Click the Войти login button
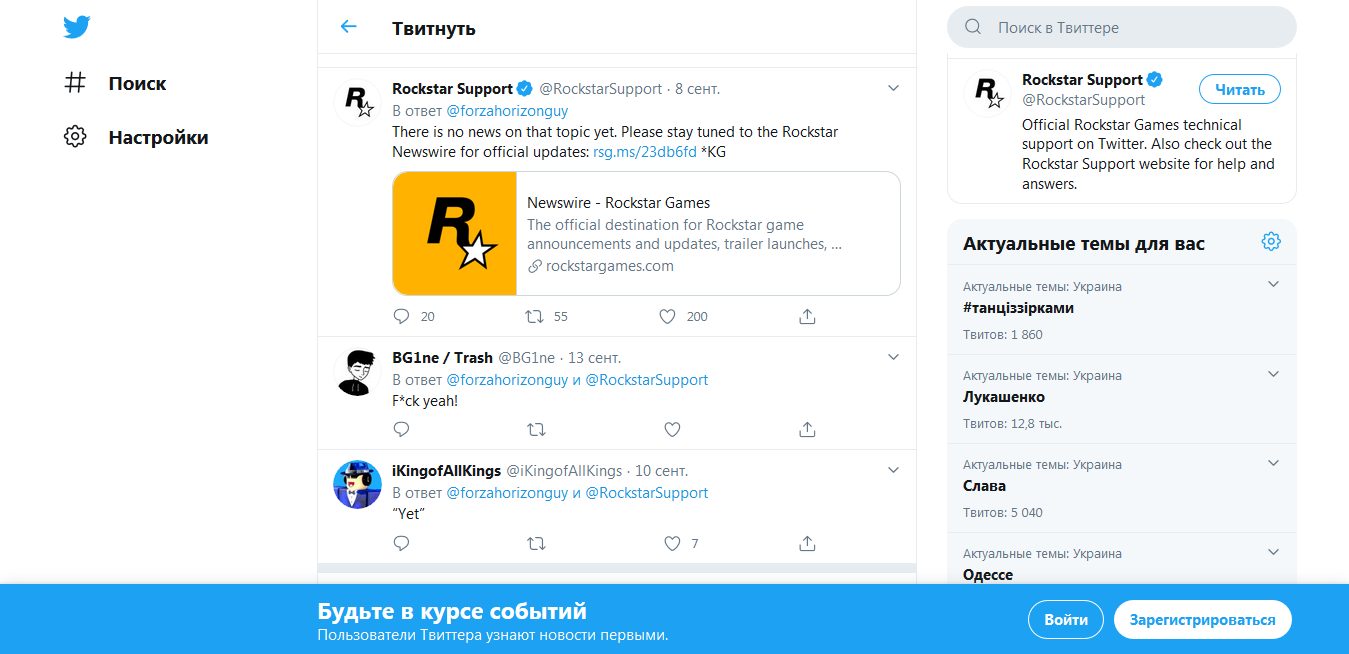The width and height of the screenshot is (1349, 654). (x=1066, y=620)
